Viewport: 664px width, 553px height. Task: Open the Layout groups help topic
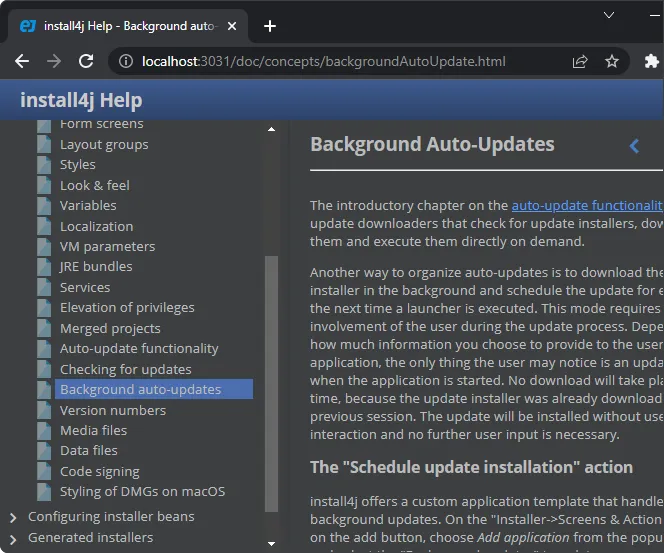tap(104, 144)
